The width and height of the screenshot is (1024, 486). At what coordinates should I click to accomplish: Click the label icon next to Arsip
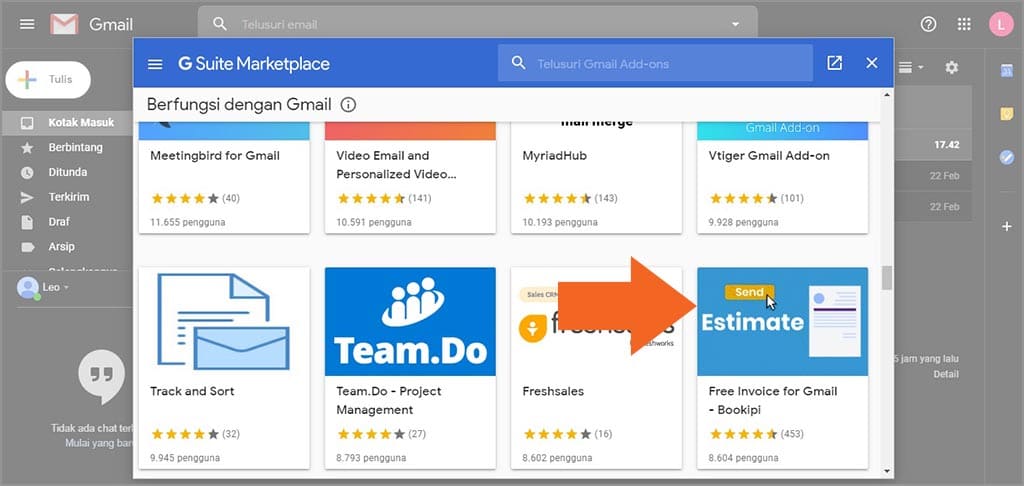click(27, 247)
